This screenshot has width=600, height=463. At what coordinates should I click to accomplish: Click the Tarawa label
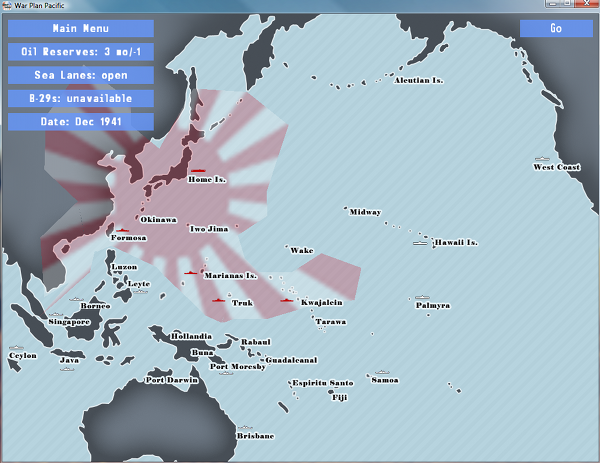(331, 322)
